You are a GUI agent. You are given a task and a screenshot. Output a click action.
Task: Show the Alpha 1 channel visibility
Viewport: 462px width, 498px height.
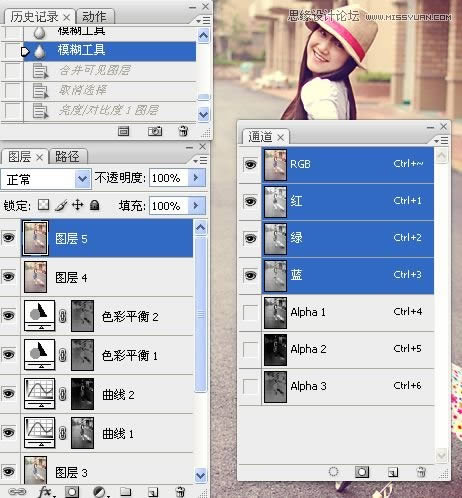pyautogui.click(x=250, y=313)
